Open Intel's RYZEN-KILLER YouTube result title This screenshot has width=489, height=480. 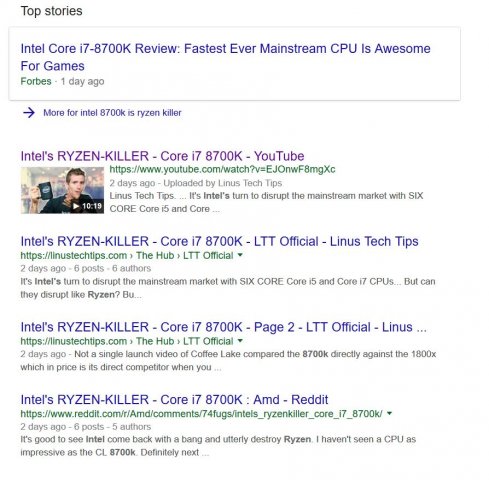click(162, 156)
